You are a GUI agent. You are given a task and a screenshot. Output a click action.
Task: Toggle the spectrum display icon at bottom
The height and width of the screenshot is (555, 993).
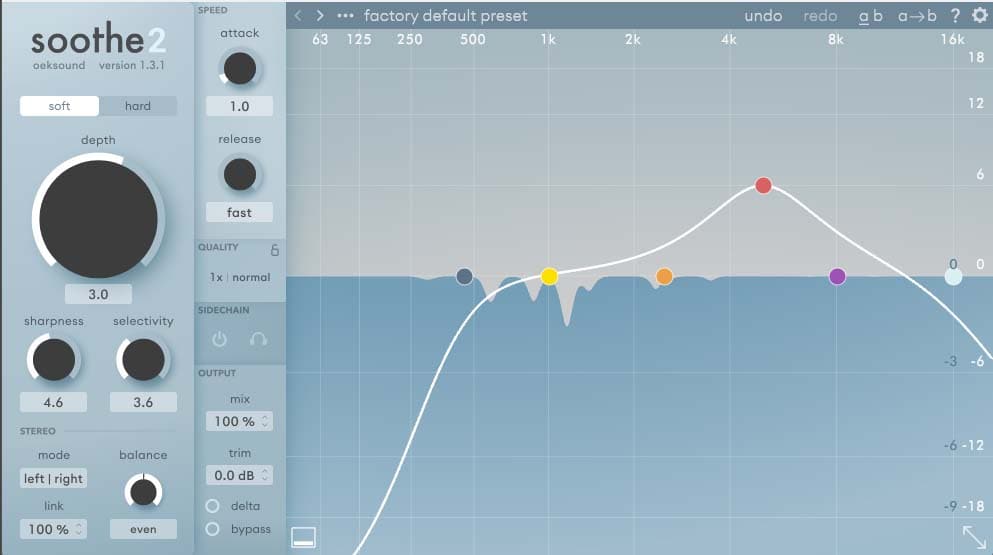tap(303, 537)
